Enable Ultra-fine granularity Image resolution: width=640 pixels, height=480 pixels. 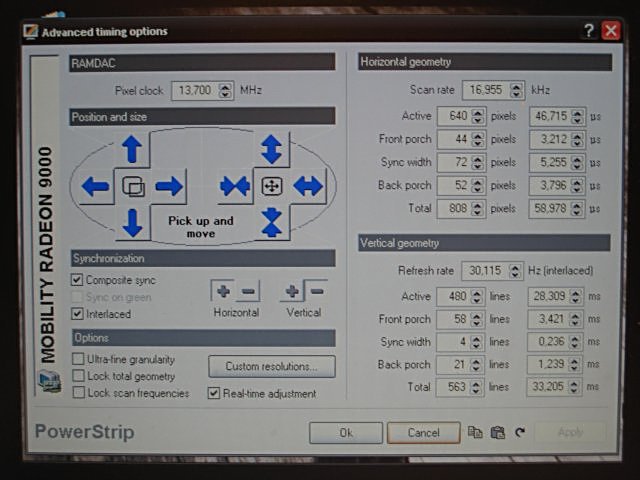(x=78, y=359)
